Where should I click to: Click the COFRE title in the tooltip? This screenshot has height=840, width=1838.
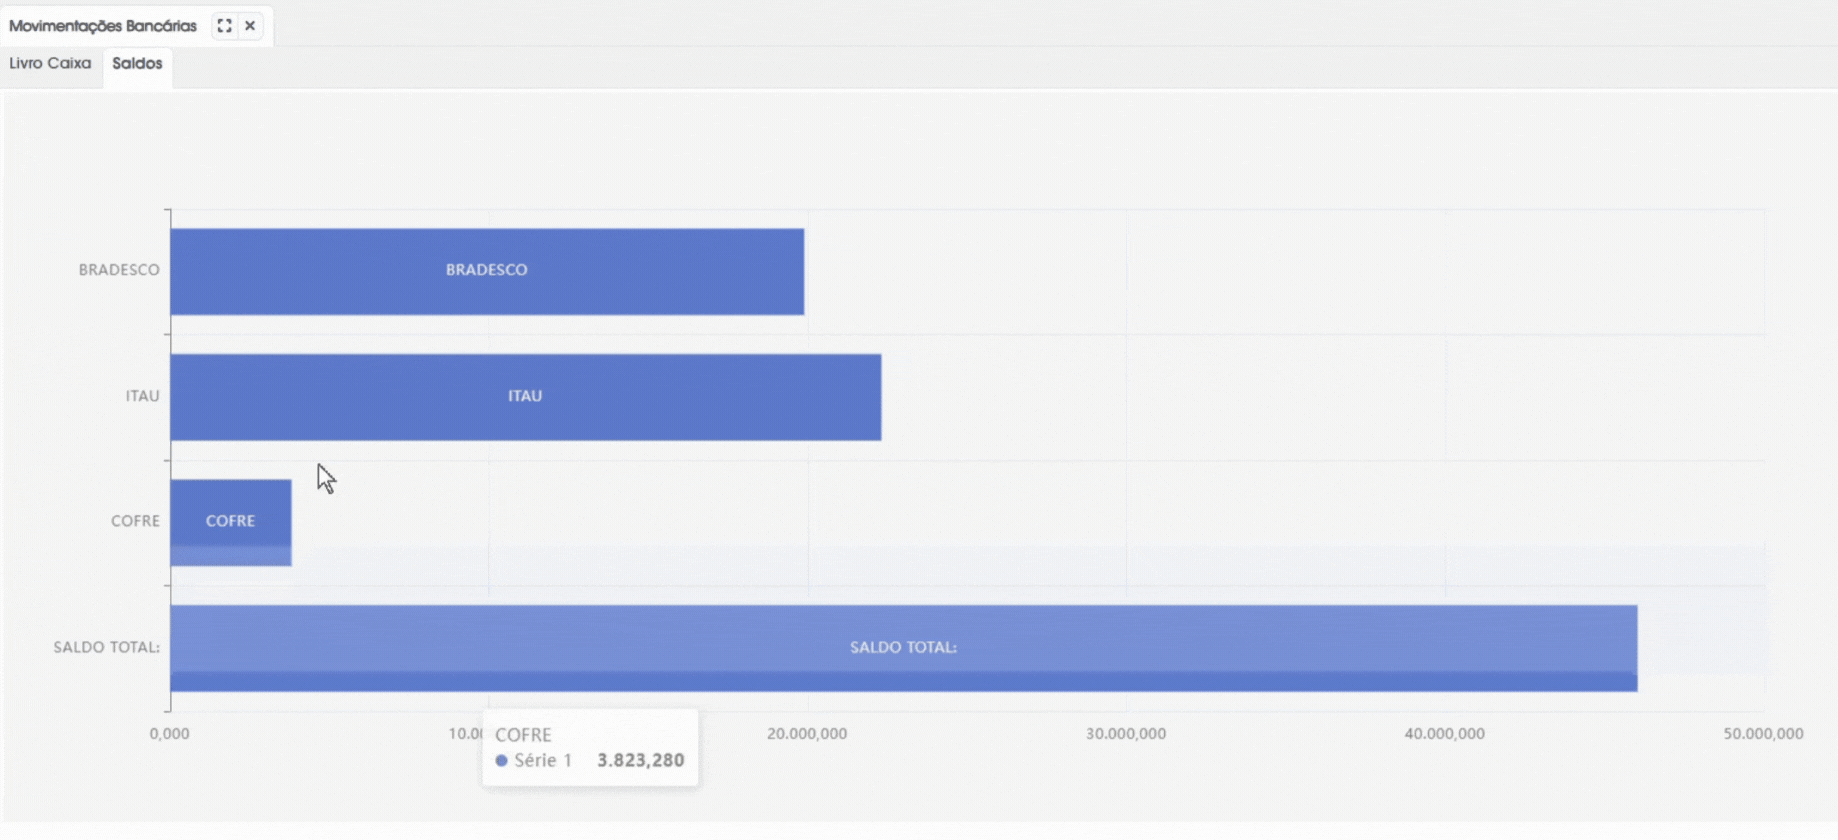tap(523, 735)
